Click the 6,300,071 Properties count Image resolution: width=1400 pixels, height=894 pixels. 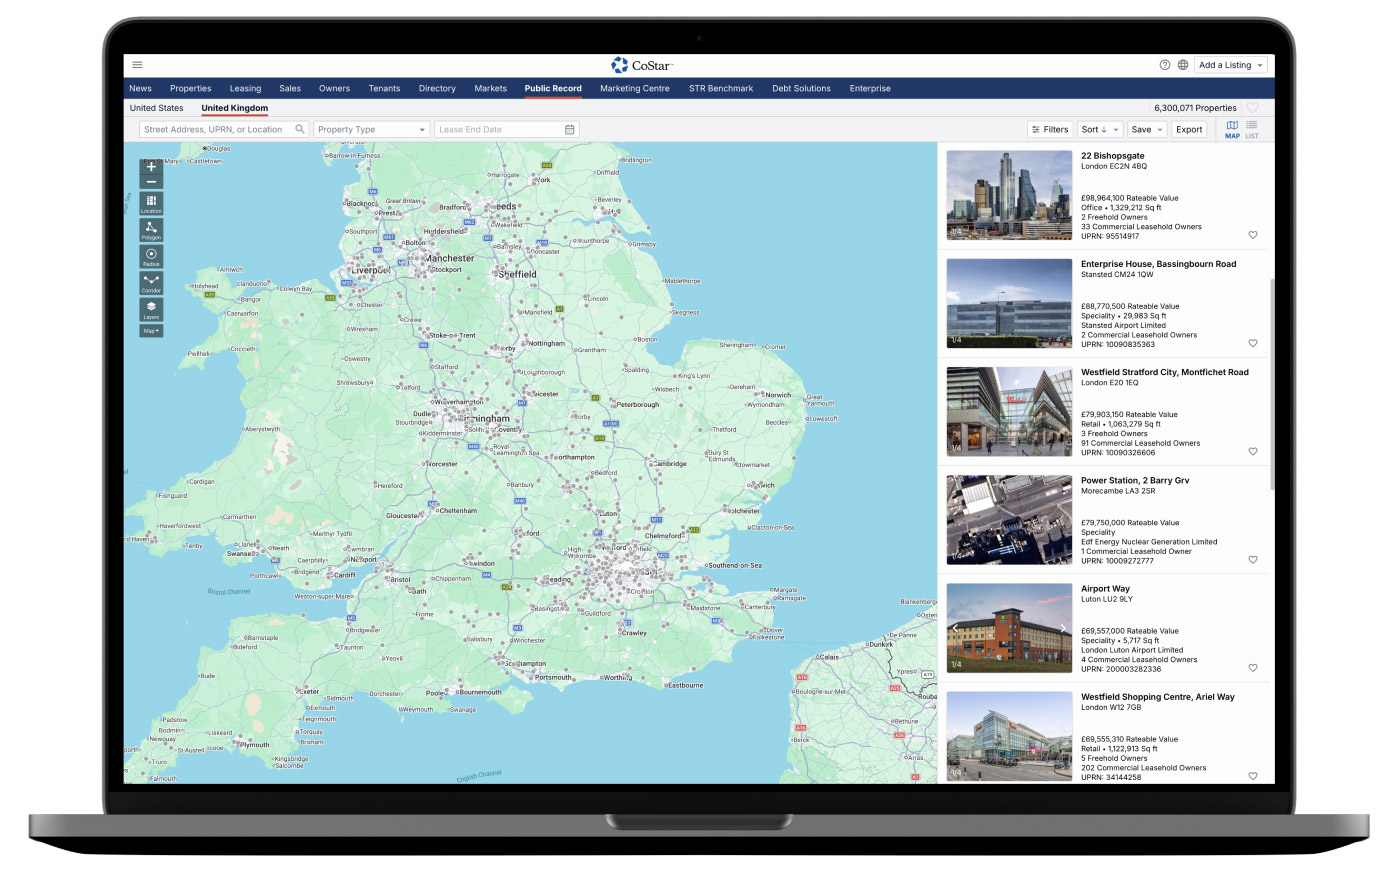click(x=1195, y=108)
